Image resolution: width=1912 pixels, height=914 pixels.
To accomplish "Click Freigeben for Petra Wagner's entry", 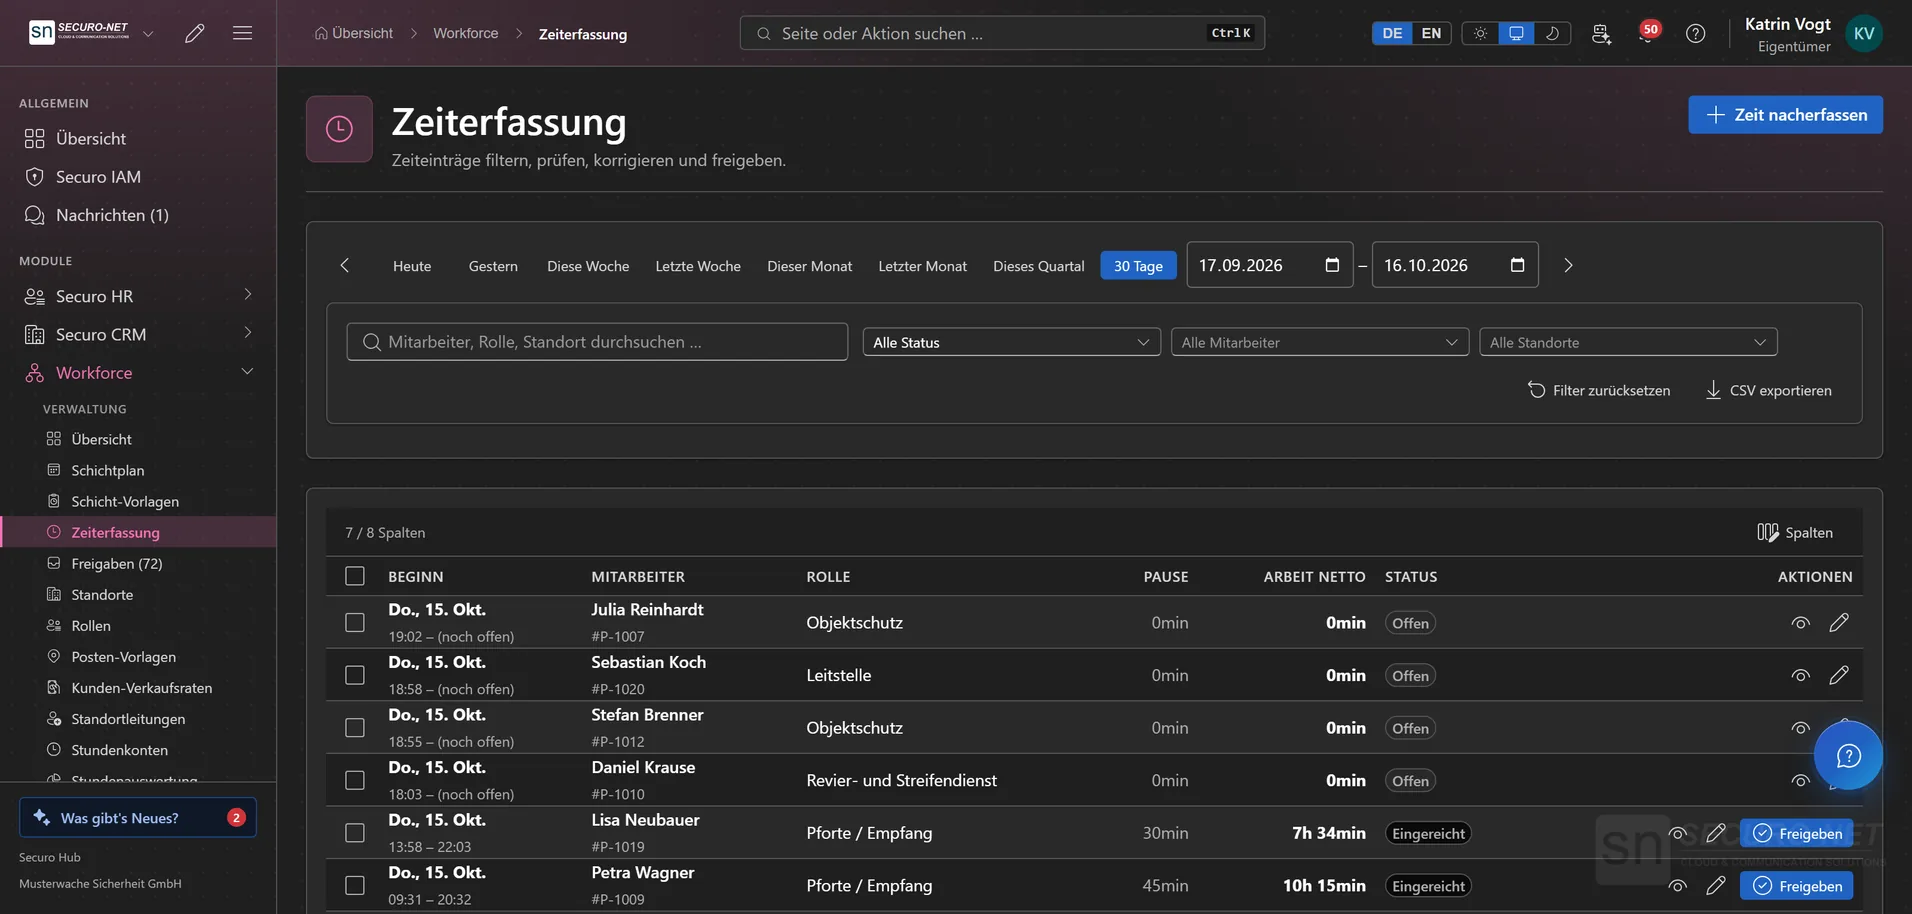I will (x=1796, y=886).
